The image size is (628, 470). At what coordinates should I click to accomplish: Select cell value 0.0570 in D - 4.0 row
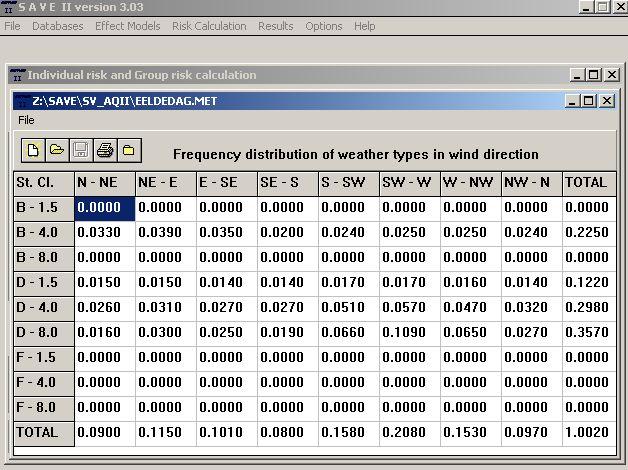(409, 308)
